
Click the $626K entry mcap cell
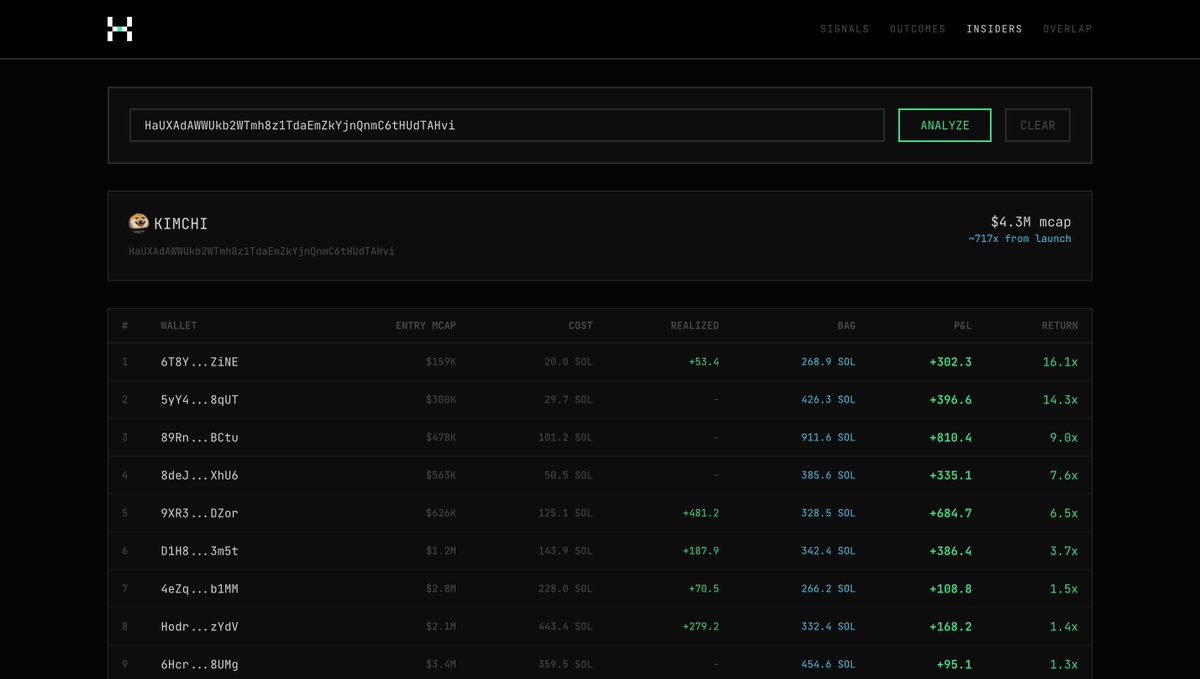click(441, 513)
